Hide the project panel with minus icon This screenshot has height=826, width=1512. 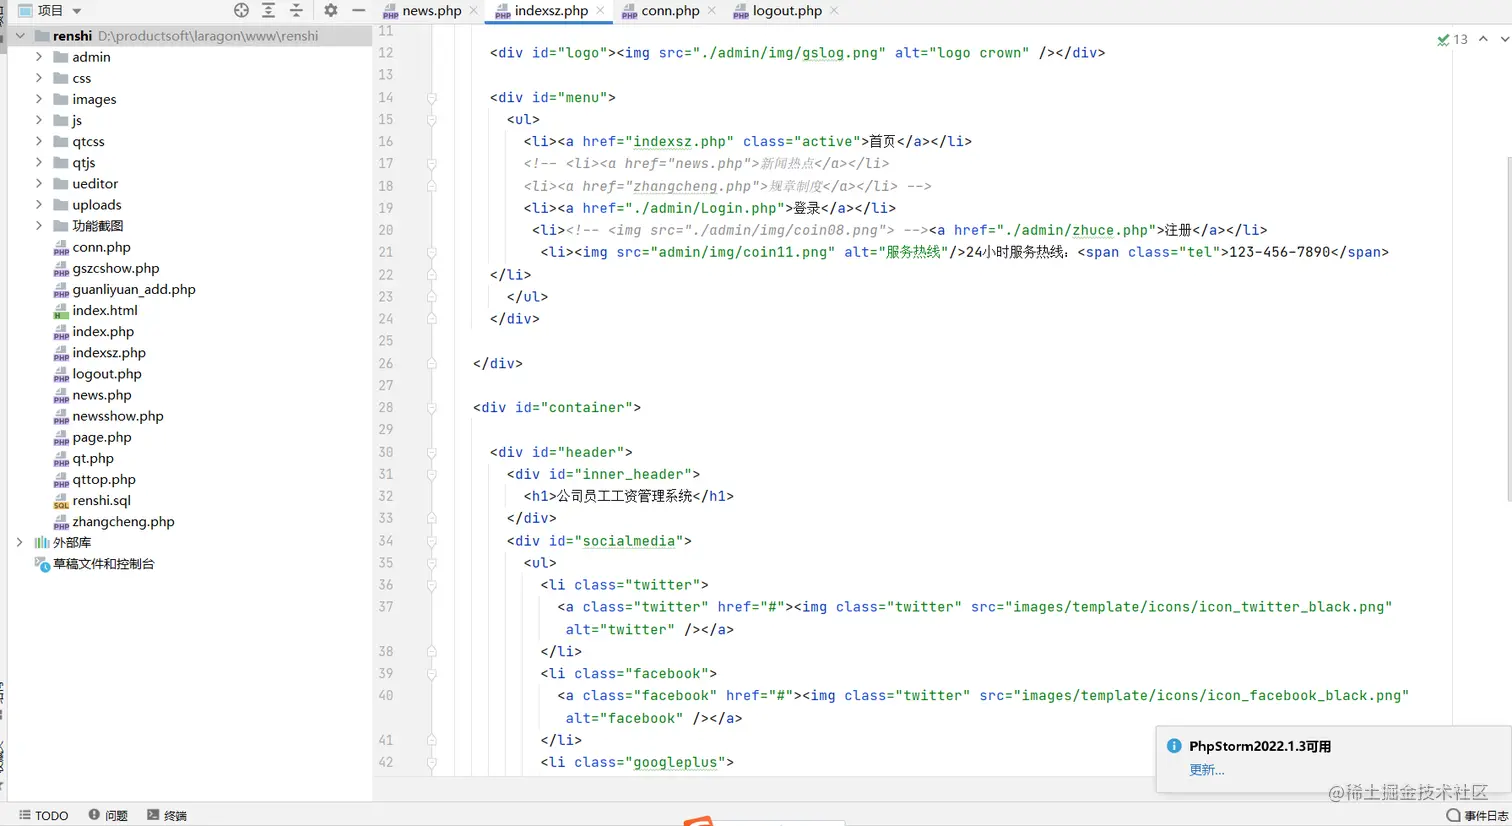[x=358, y=10]
